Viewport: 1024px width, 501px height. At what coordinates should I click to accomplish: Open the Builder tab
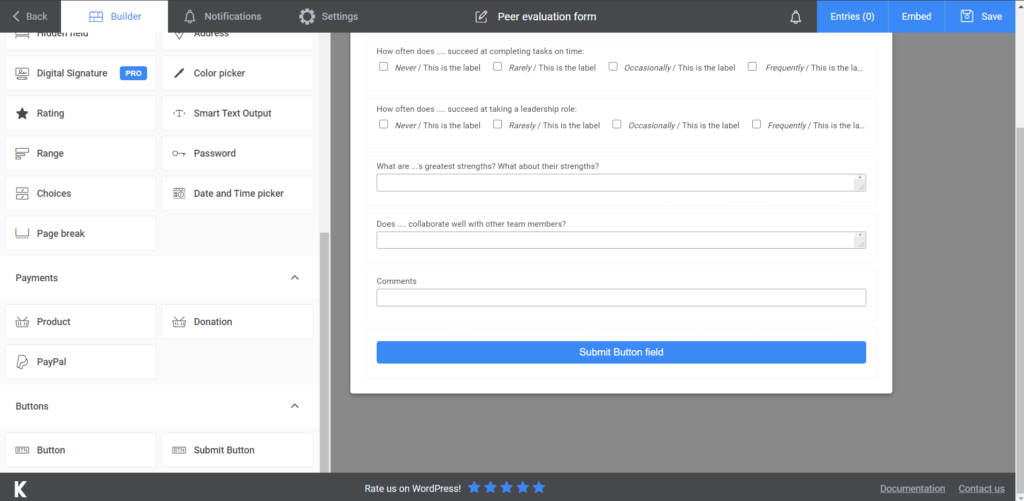click(114, 16)
